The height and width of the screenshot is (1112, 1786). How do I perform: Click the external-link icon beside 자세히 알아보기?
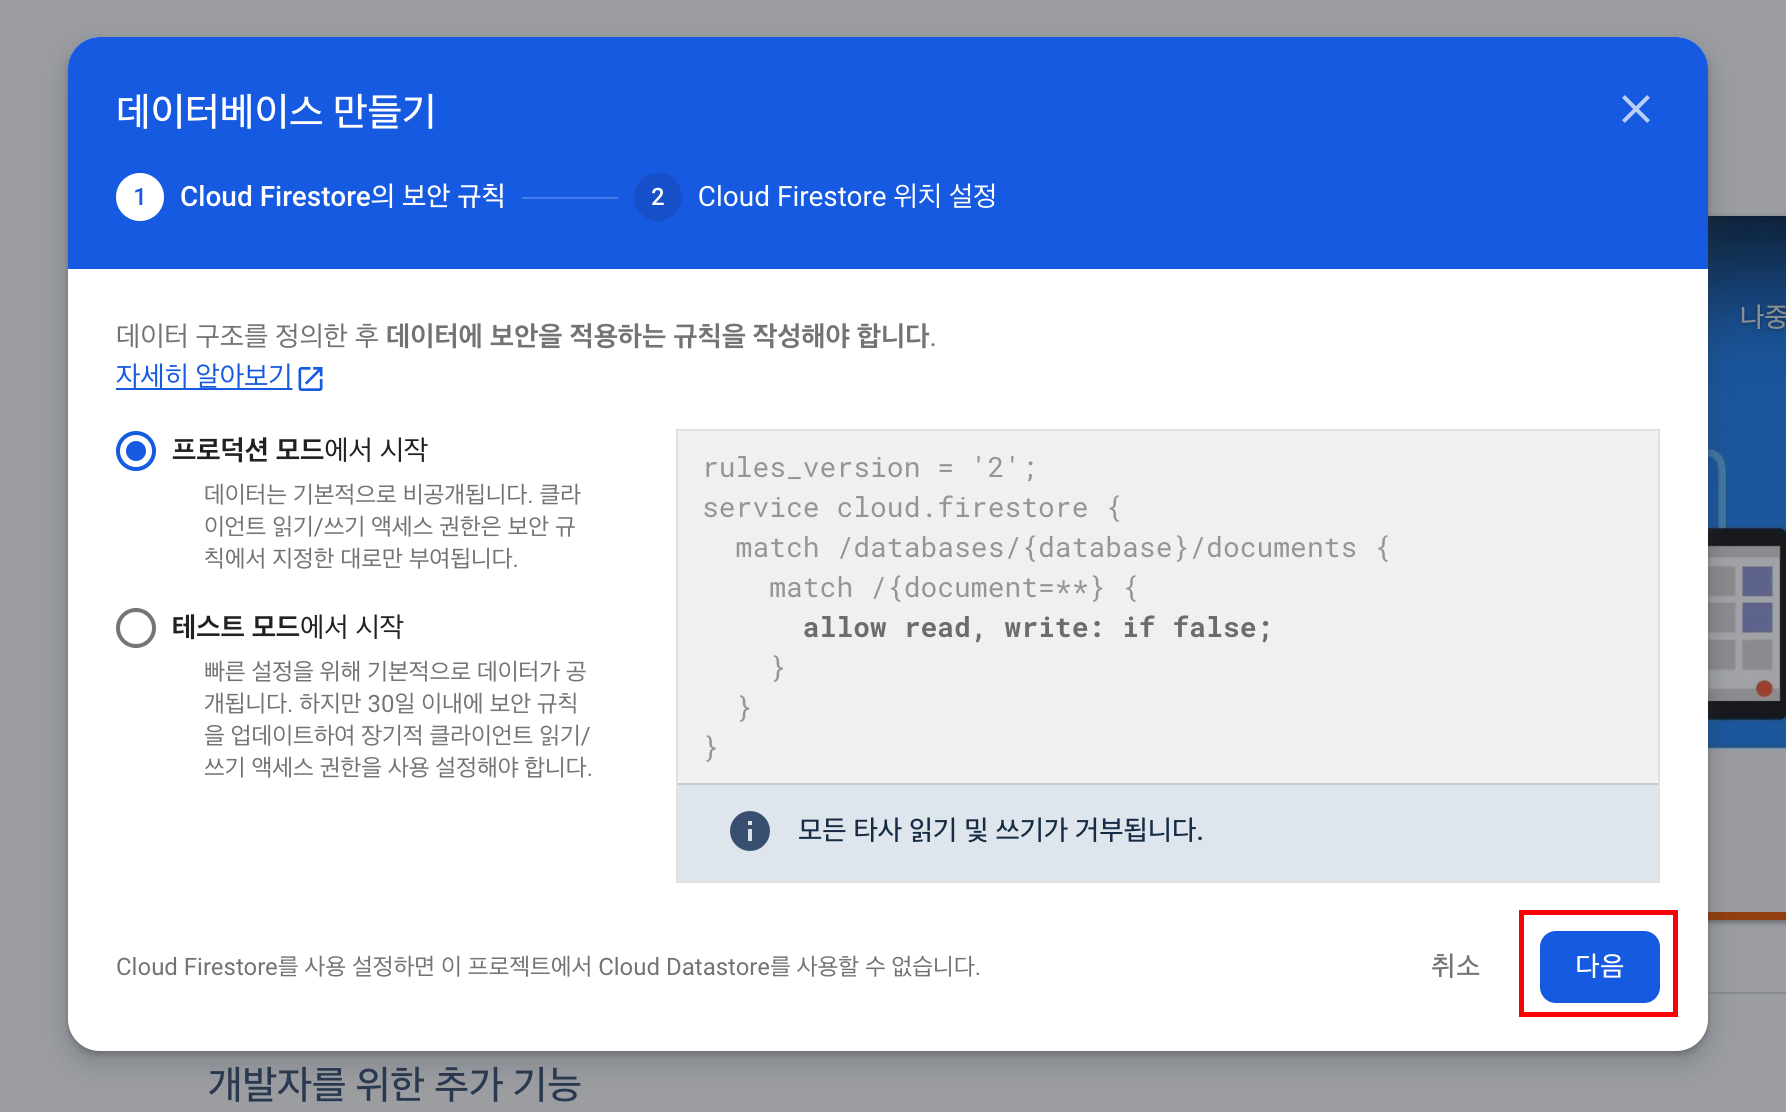point(311,378)
